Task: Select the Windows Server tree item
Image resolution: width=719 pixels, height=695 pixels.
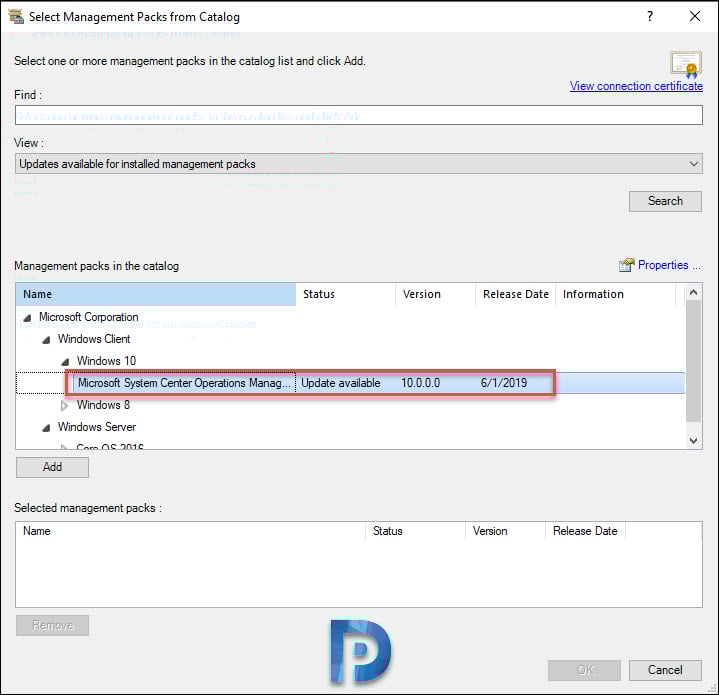Action: pyautogui.click(x=97, y=427)
